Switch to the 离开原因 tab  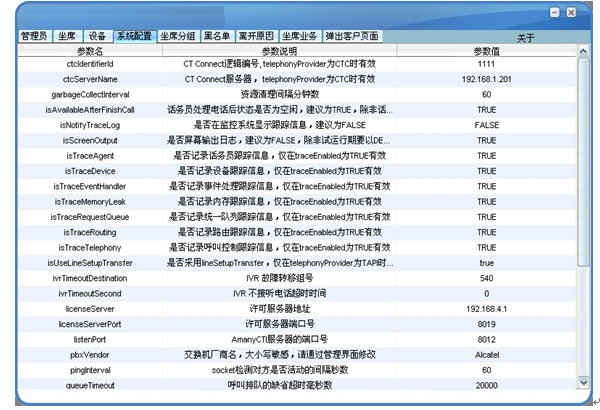coord(256,36)
